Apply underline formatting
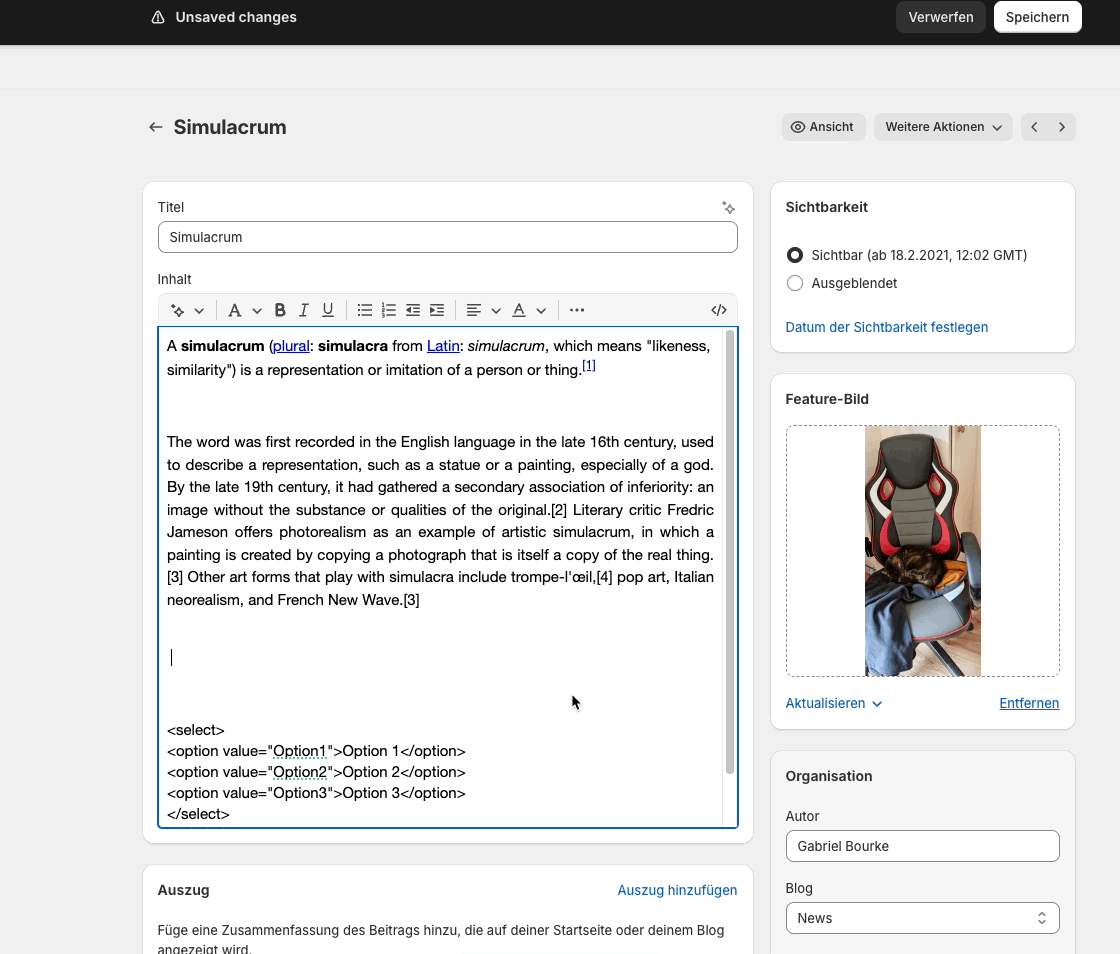This screenshot has width=1120, height=954. [327, 310]
